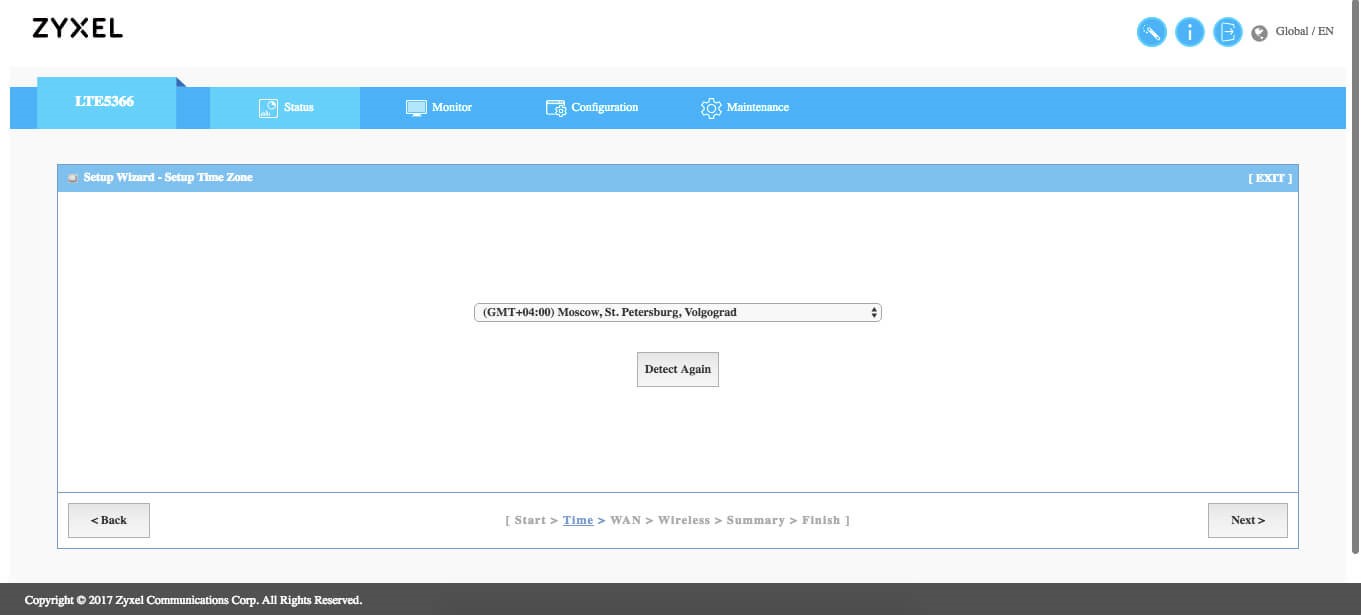Open the Configuration menu tab
The width and height of the screenshot is (1361, 615).
pos(591,108)
